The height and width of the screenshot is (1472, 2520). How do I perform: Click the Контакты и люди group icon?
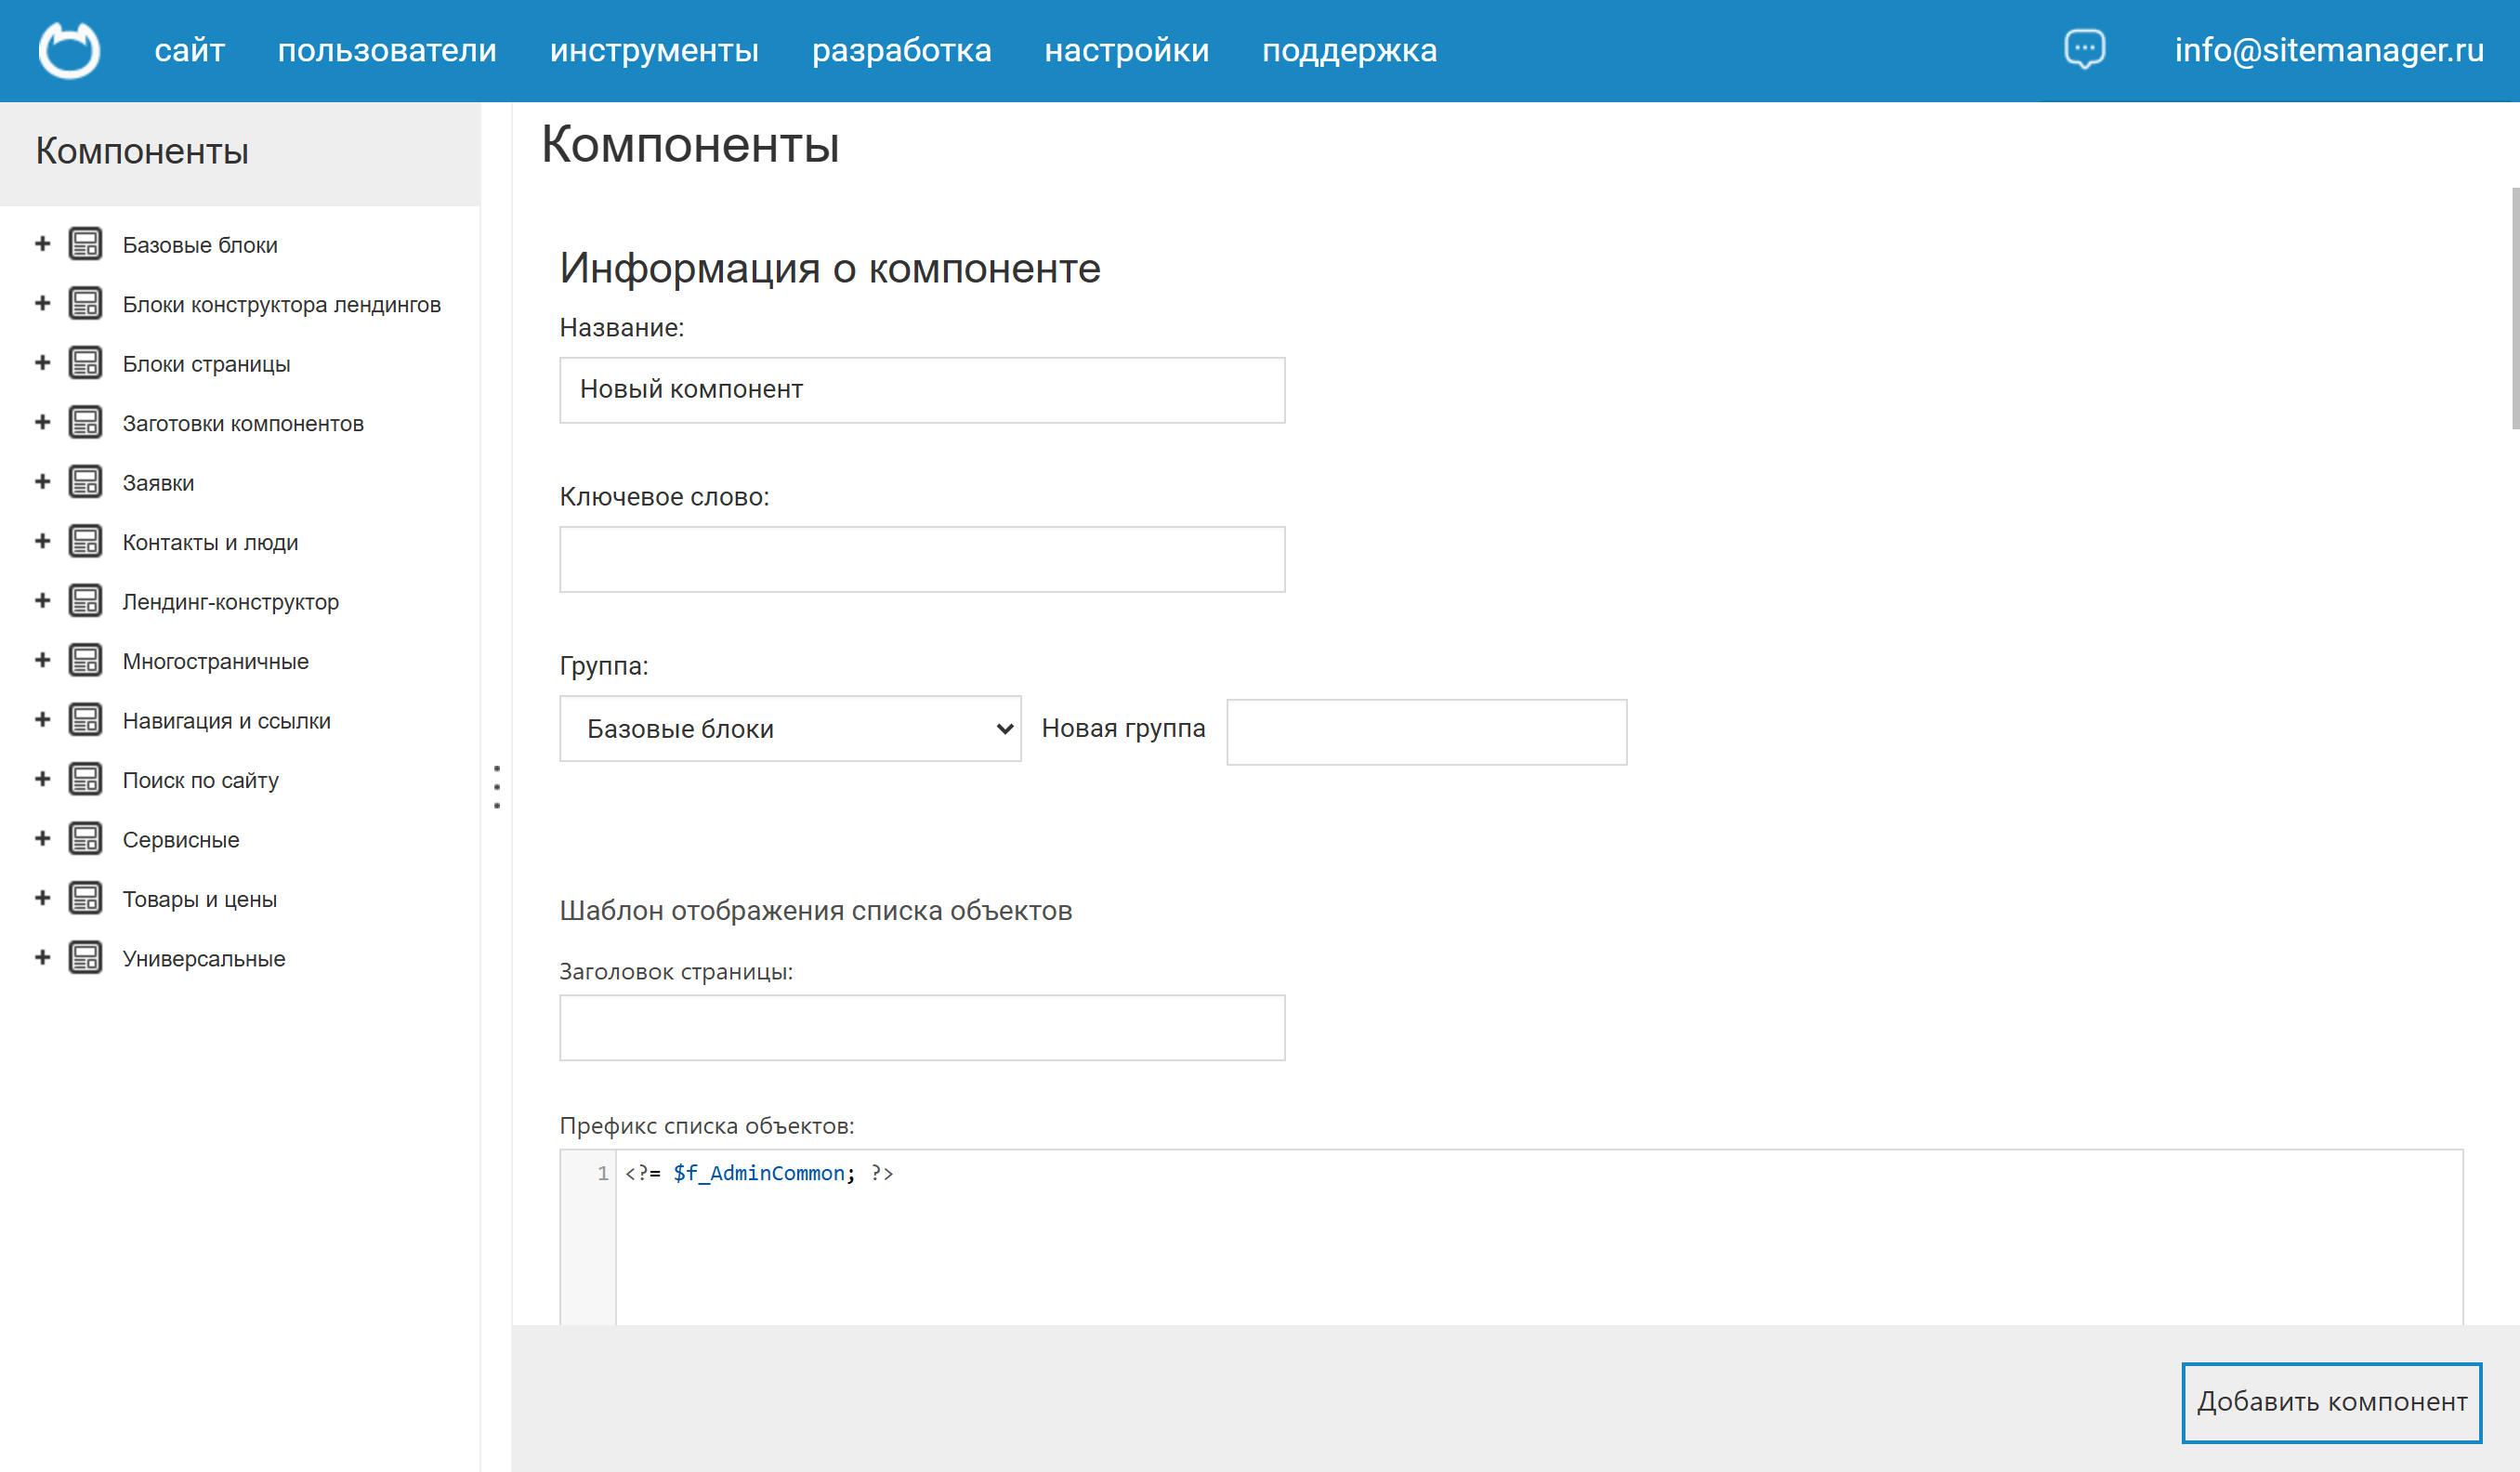pyautogui.click(x=85, y=542)
